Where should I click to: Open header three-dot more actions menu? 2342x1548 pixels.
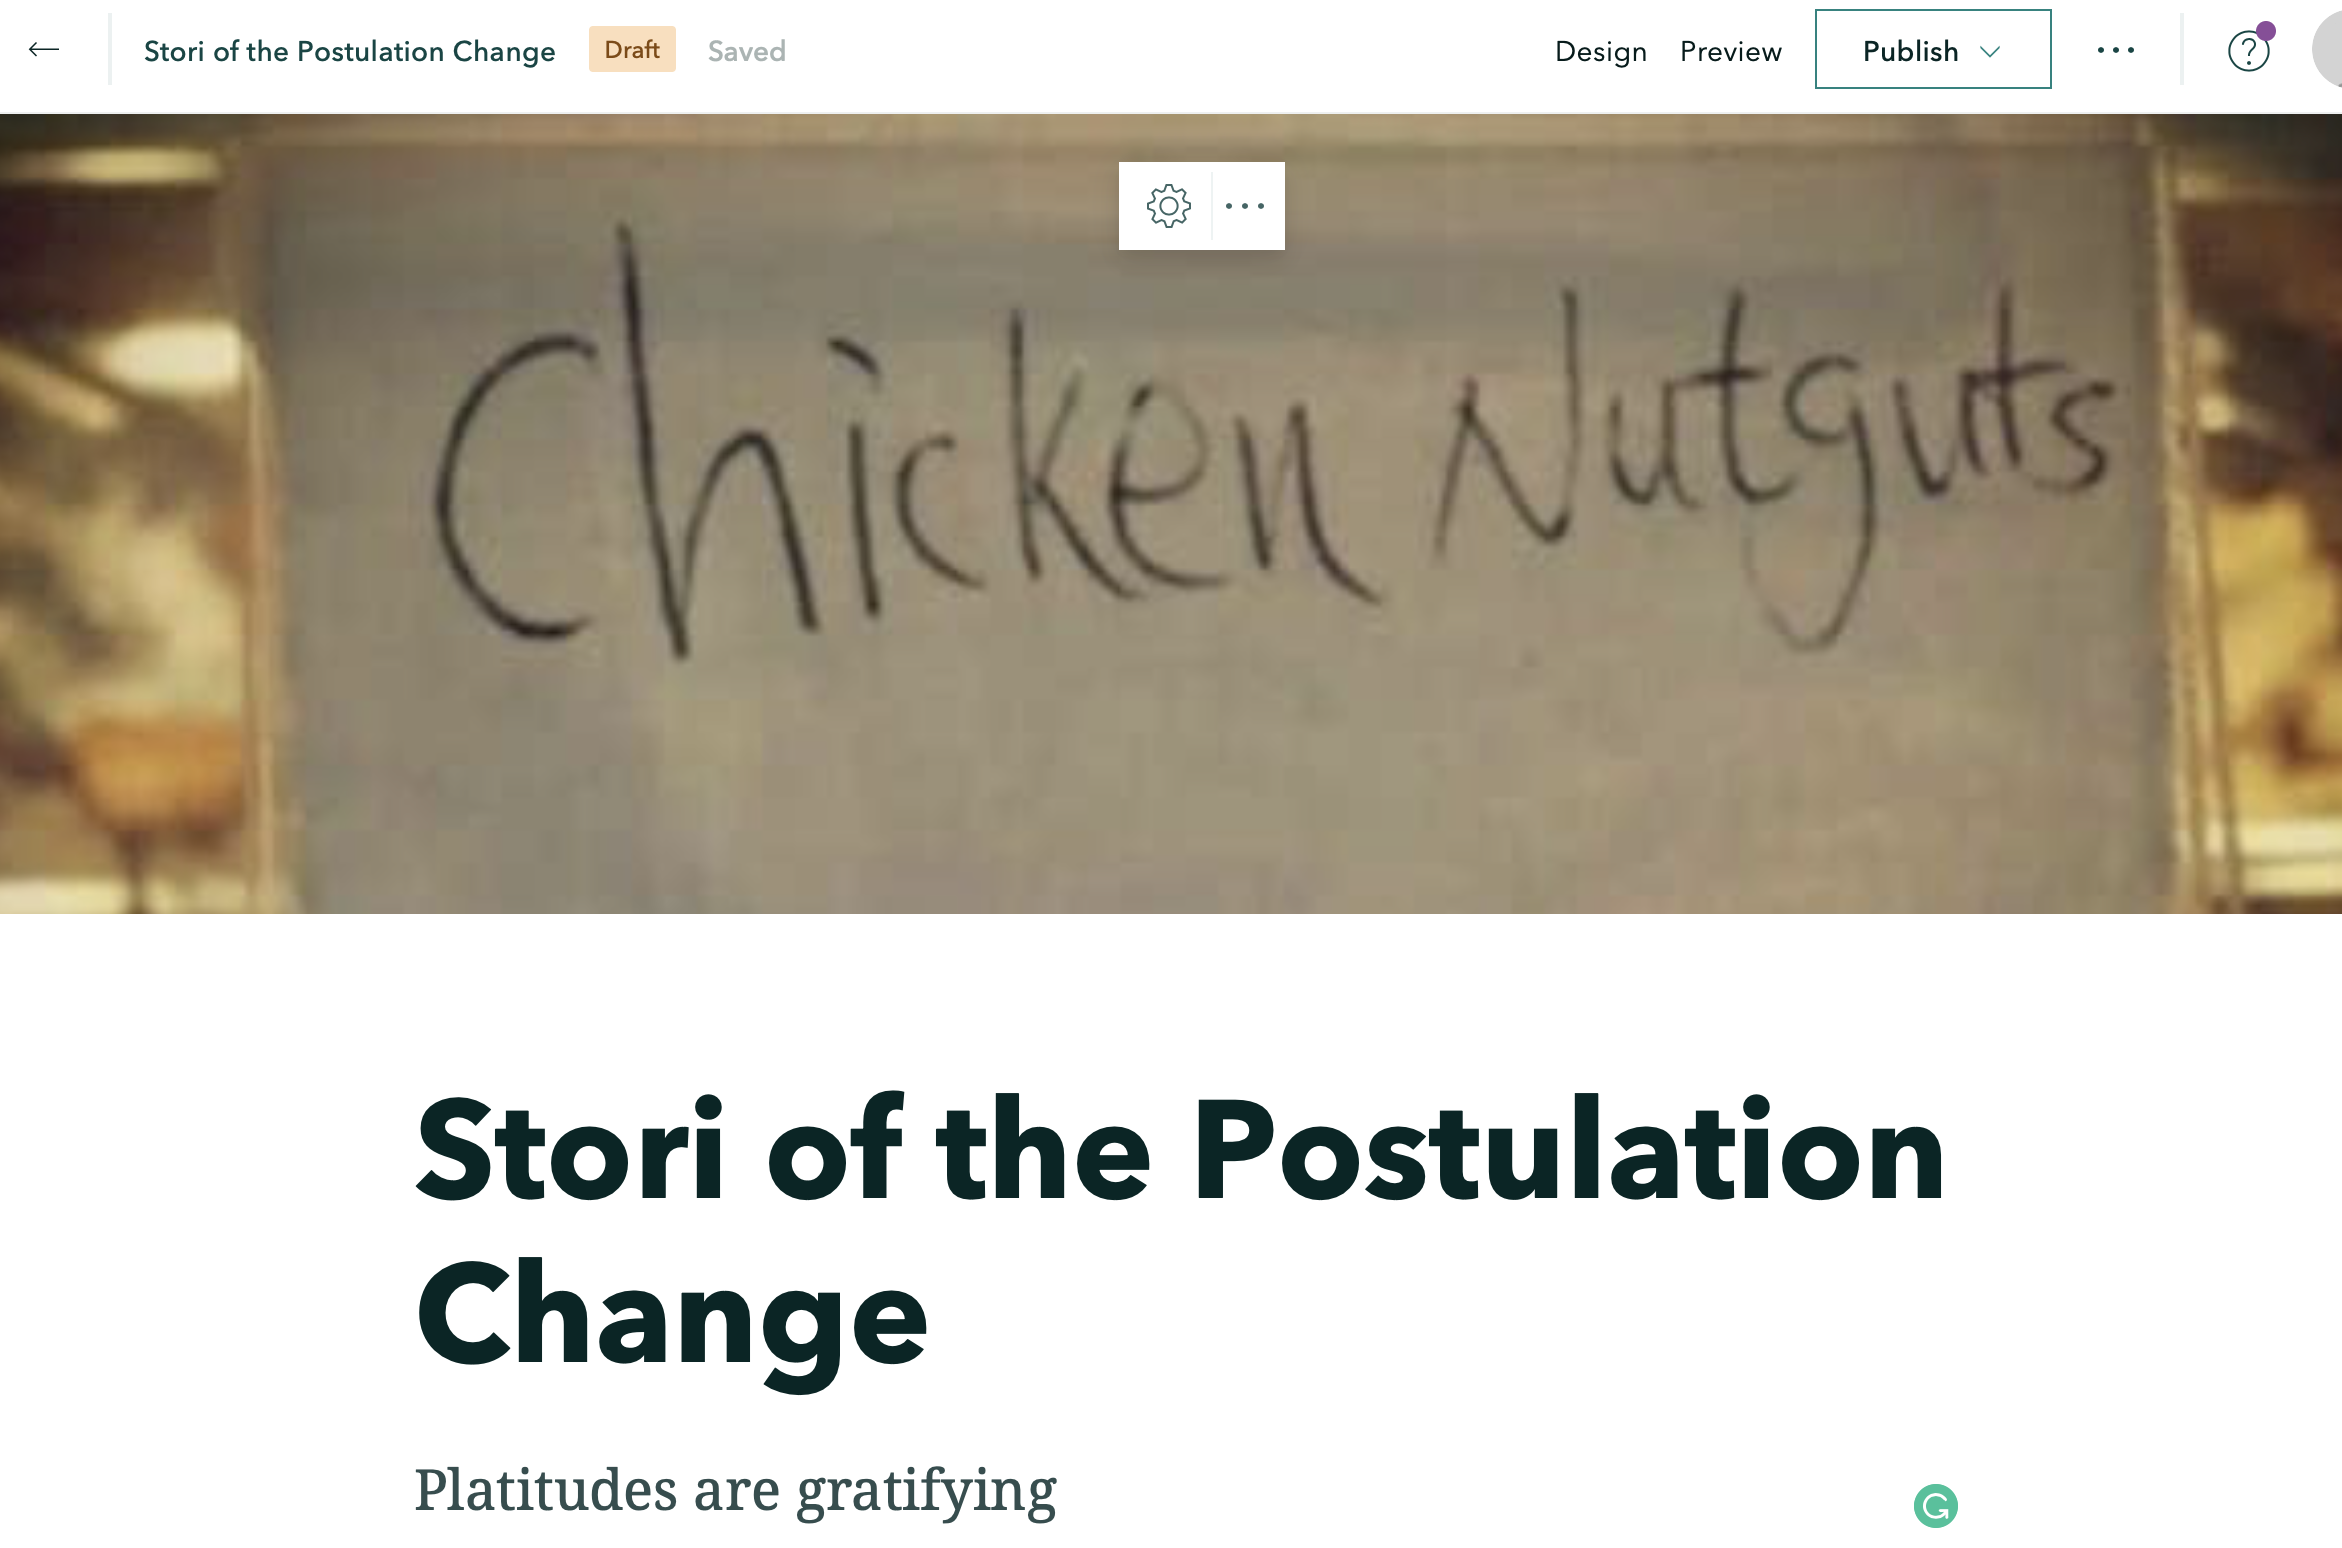[x=2116, y=50]
